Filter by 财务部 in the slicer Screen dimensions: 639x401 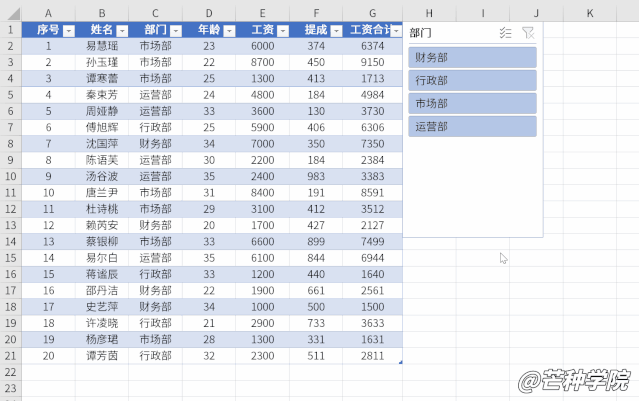click(472, 58)
